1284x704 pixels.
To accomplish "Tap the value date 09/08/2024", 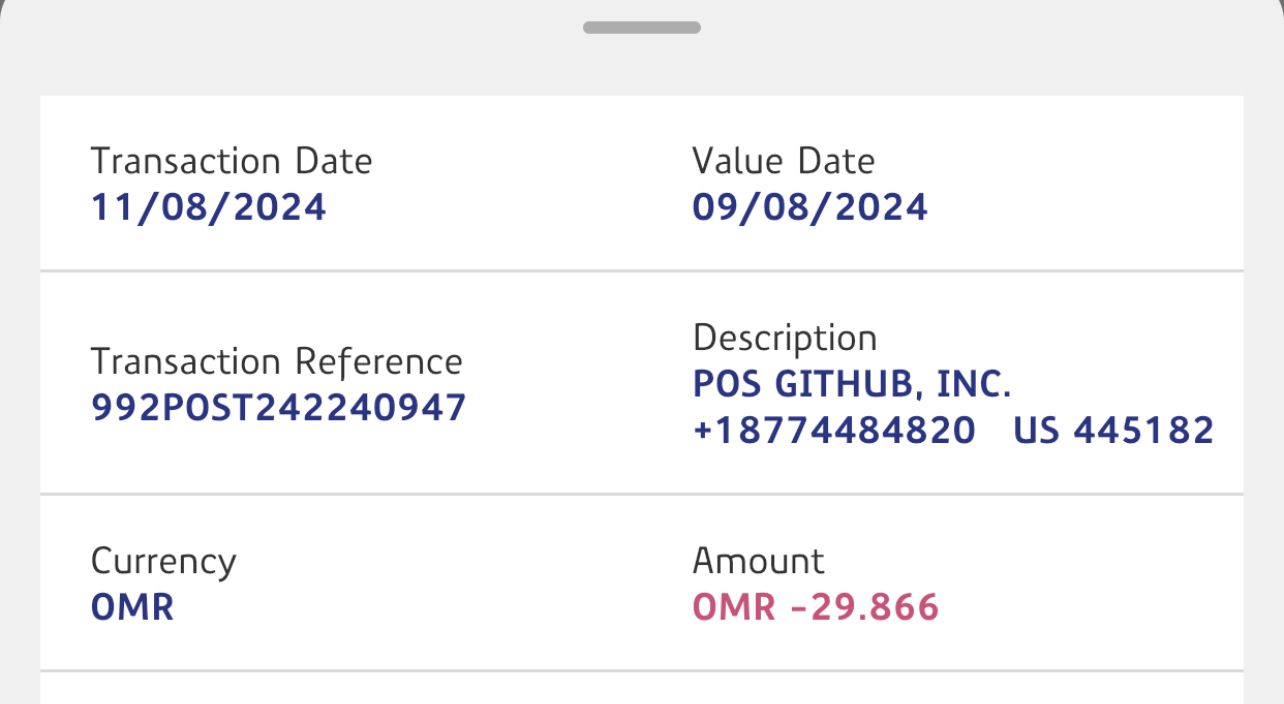I will click(809, 208).
